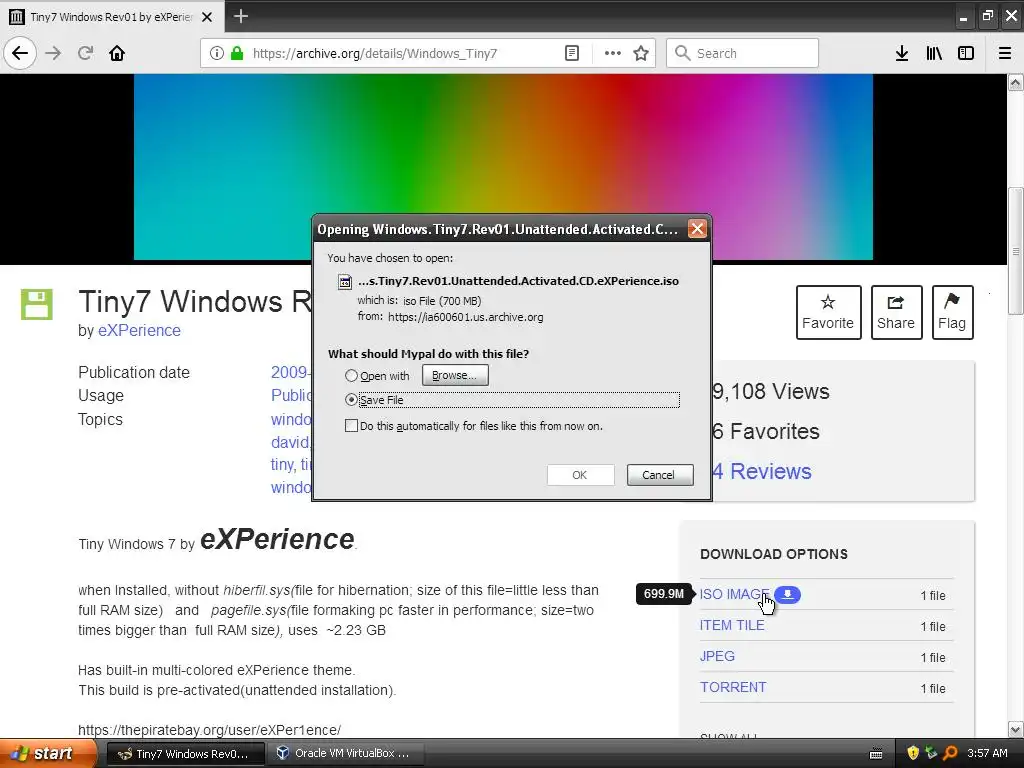This screenshot has width=1024, height=768.
Task: Open a new tab with plus icon
Action: pyautogui.click(x=240, y=16)
